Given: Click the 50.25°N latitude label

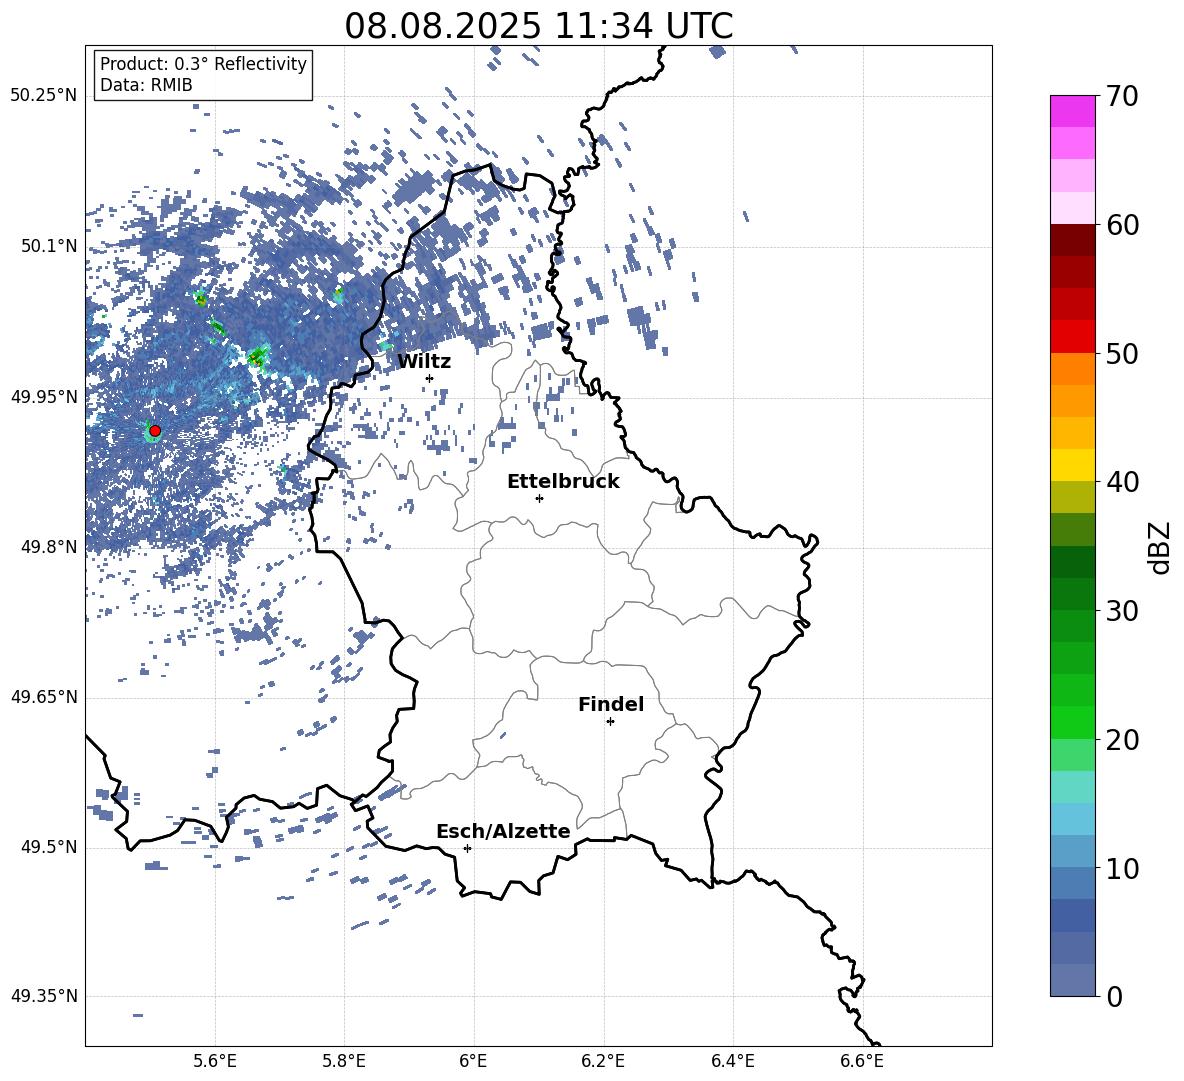Looking at the screenshot, I should (44, 96).
